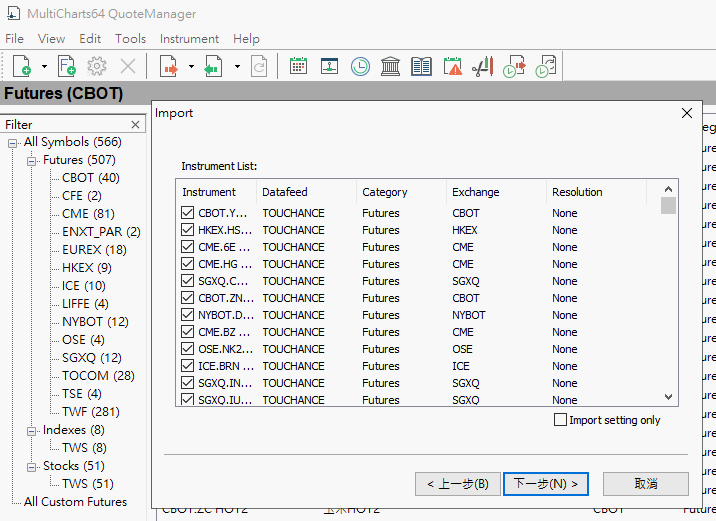Click the candlestick scissors Edit Data icon
Viewport: 716px width, 521px height.
483,66
